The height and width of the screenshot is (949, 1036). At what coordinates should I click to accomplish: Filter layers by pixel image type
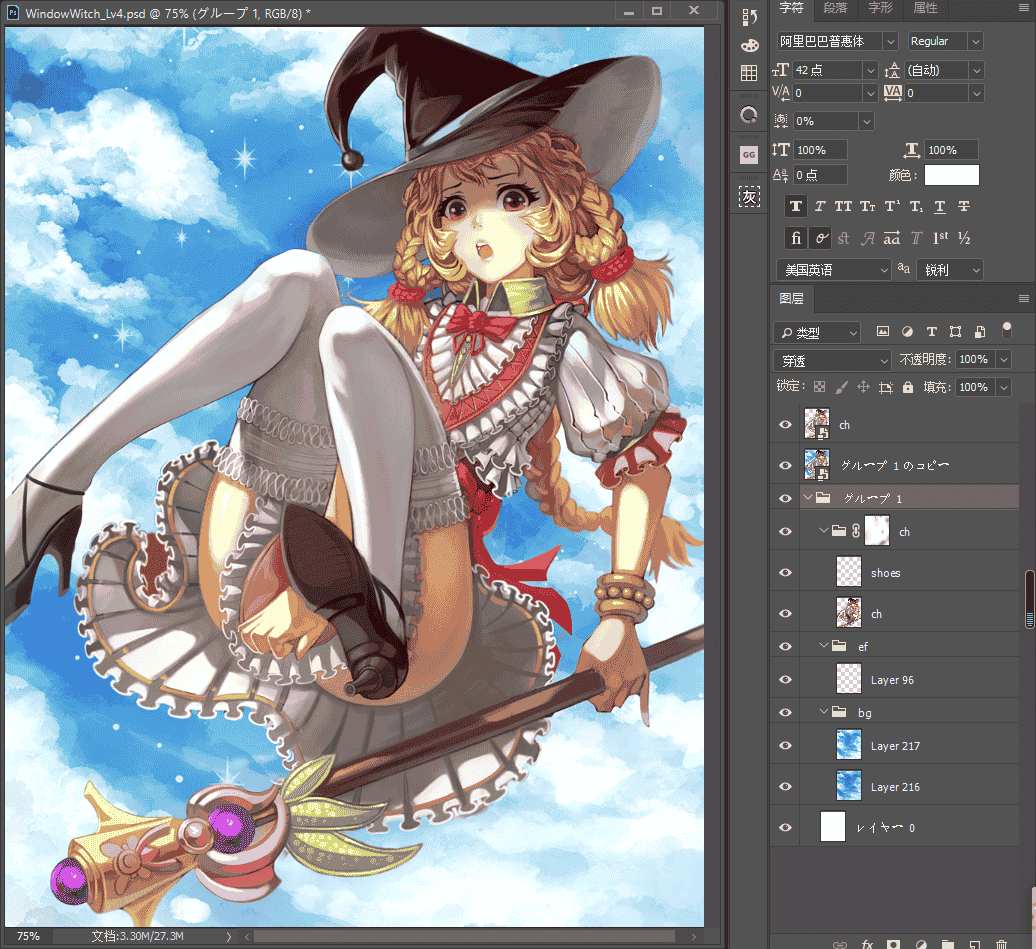point(883,332)
